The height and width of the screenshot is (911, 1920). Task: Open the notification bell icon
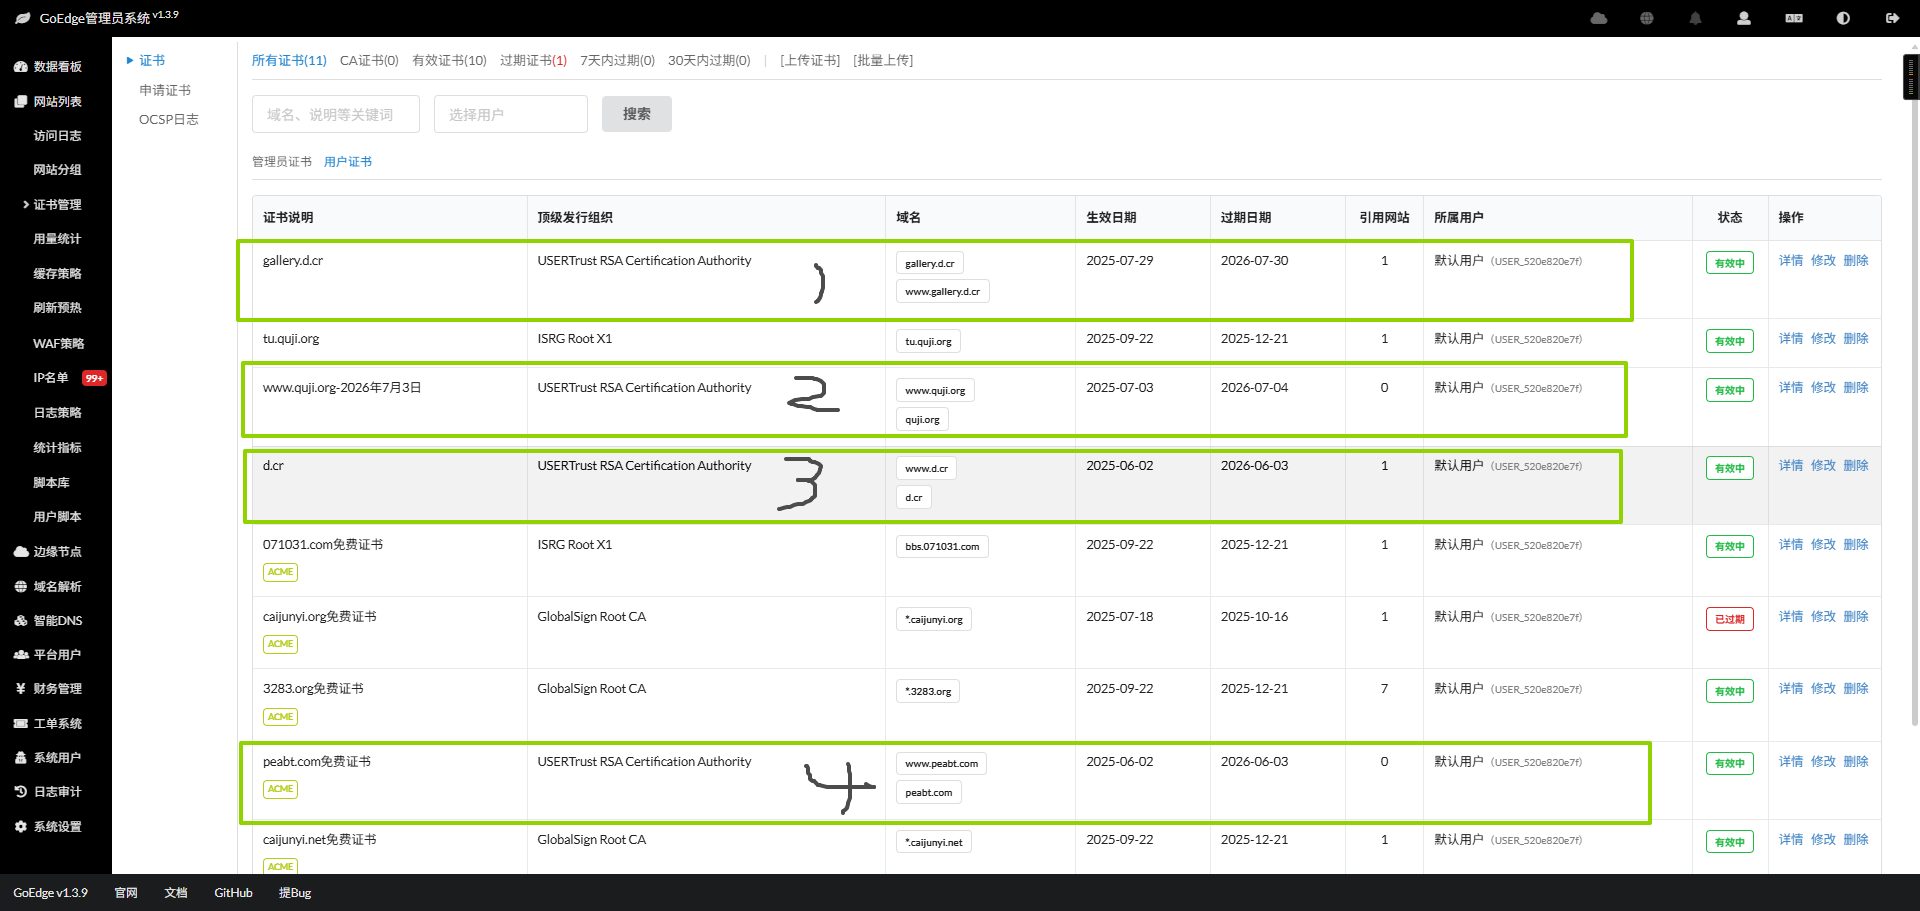pos(1695,18)
